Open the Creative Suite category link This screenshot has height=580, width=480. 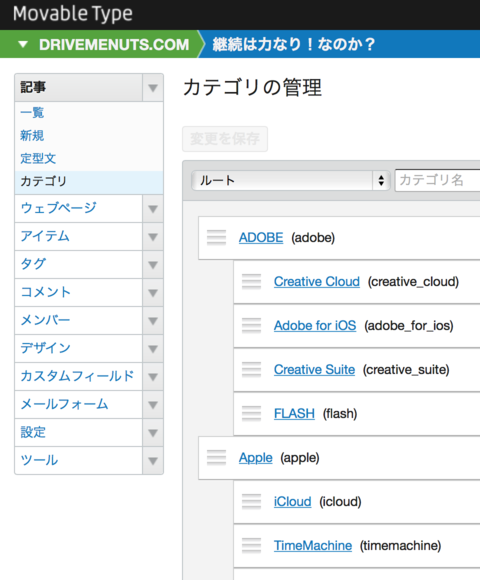coord(314,370)
